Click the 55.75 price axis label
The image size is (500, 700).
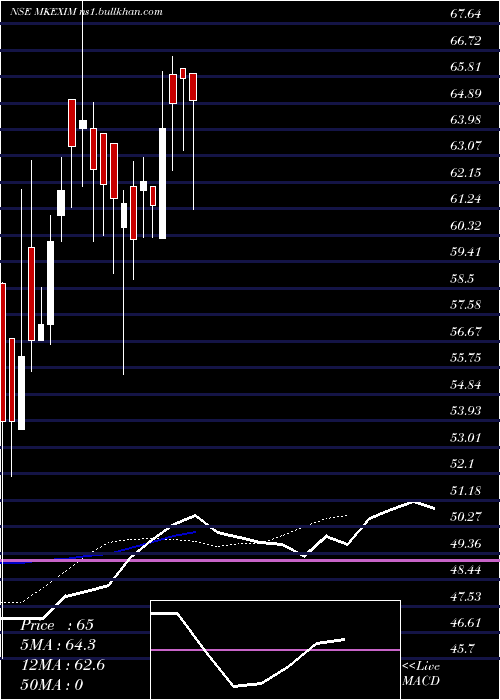(x=466, y=358)
